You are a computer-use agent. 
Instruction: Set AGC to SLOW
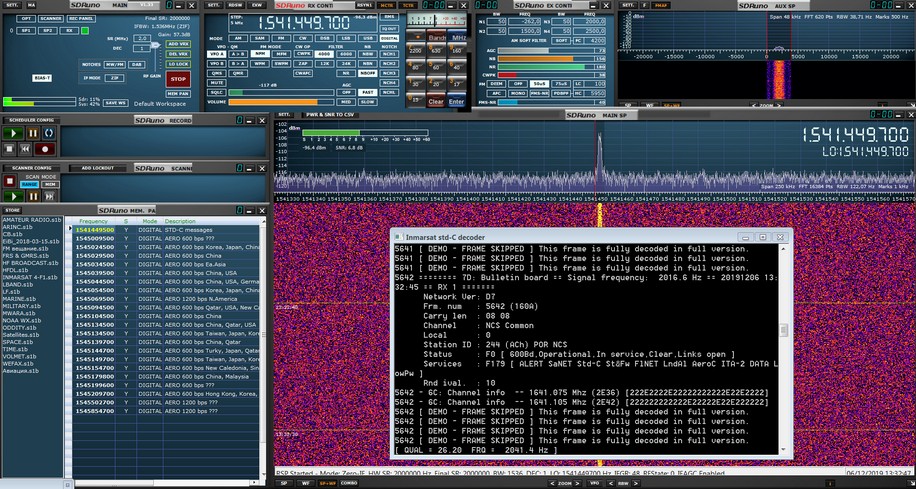tap(367, 102)
